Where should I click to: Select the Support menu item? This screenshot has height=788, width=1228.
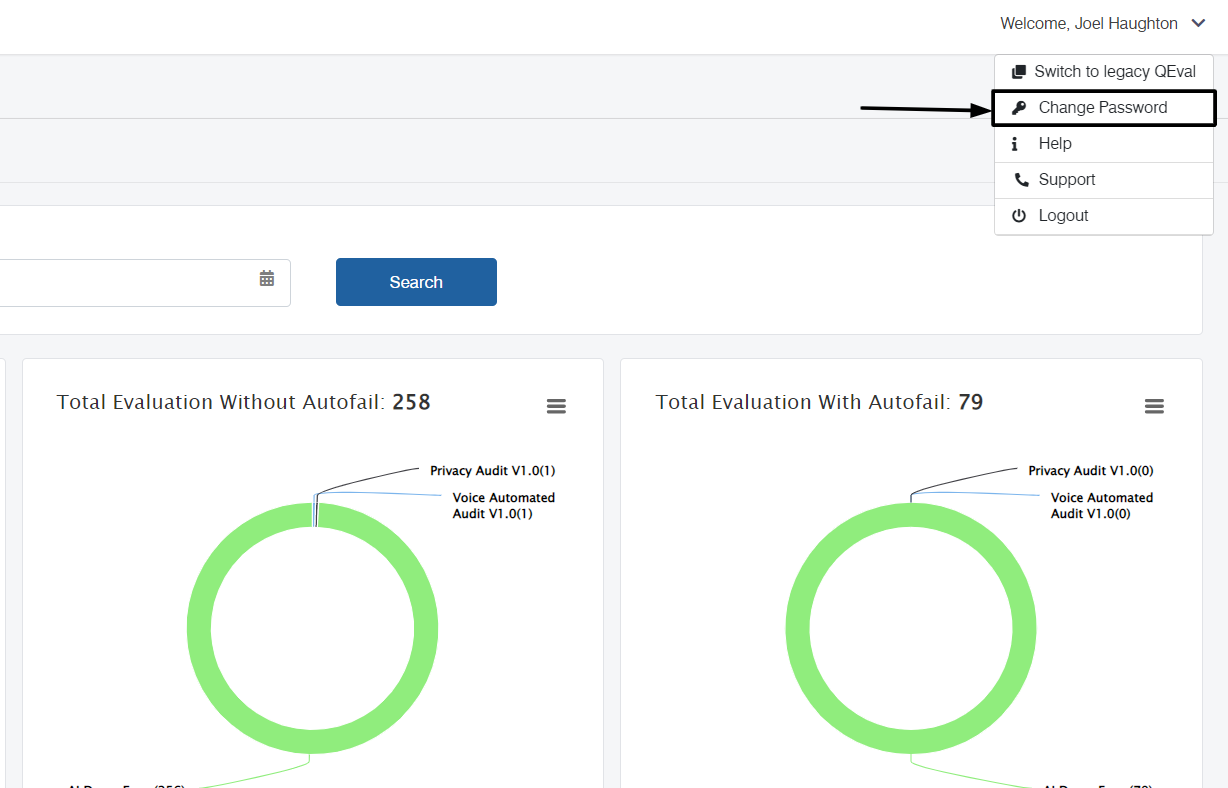click(1104, 180)
